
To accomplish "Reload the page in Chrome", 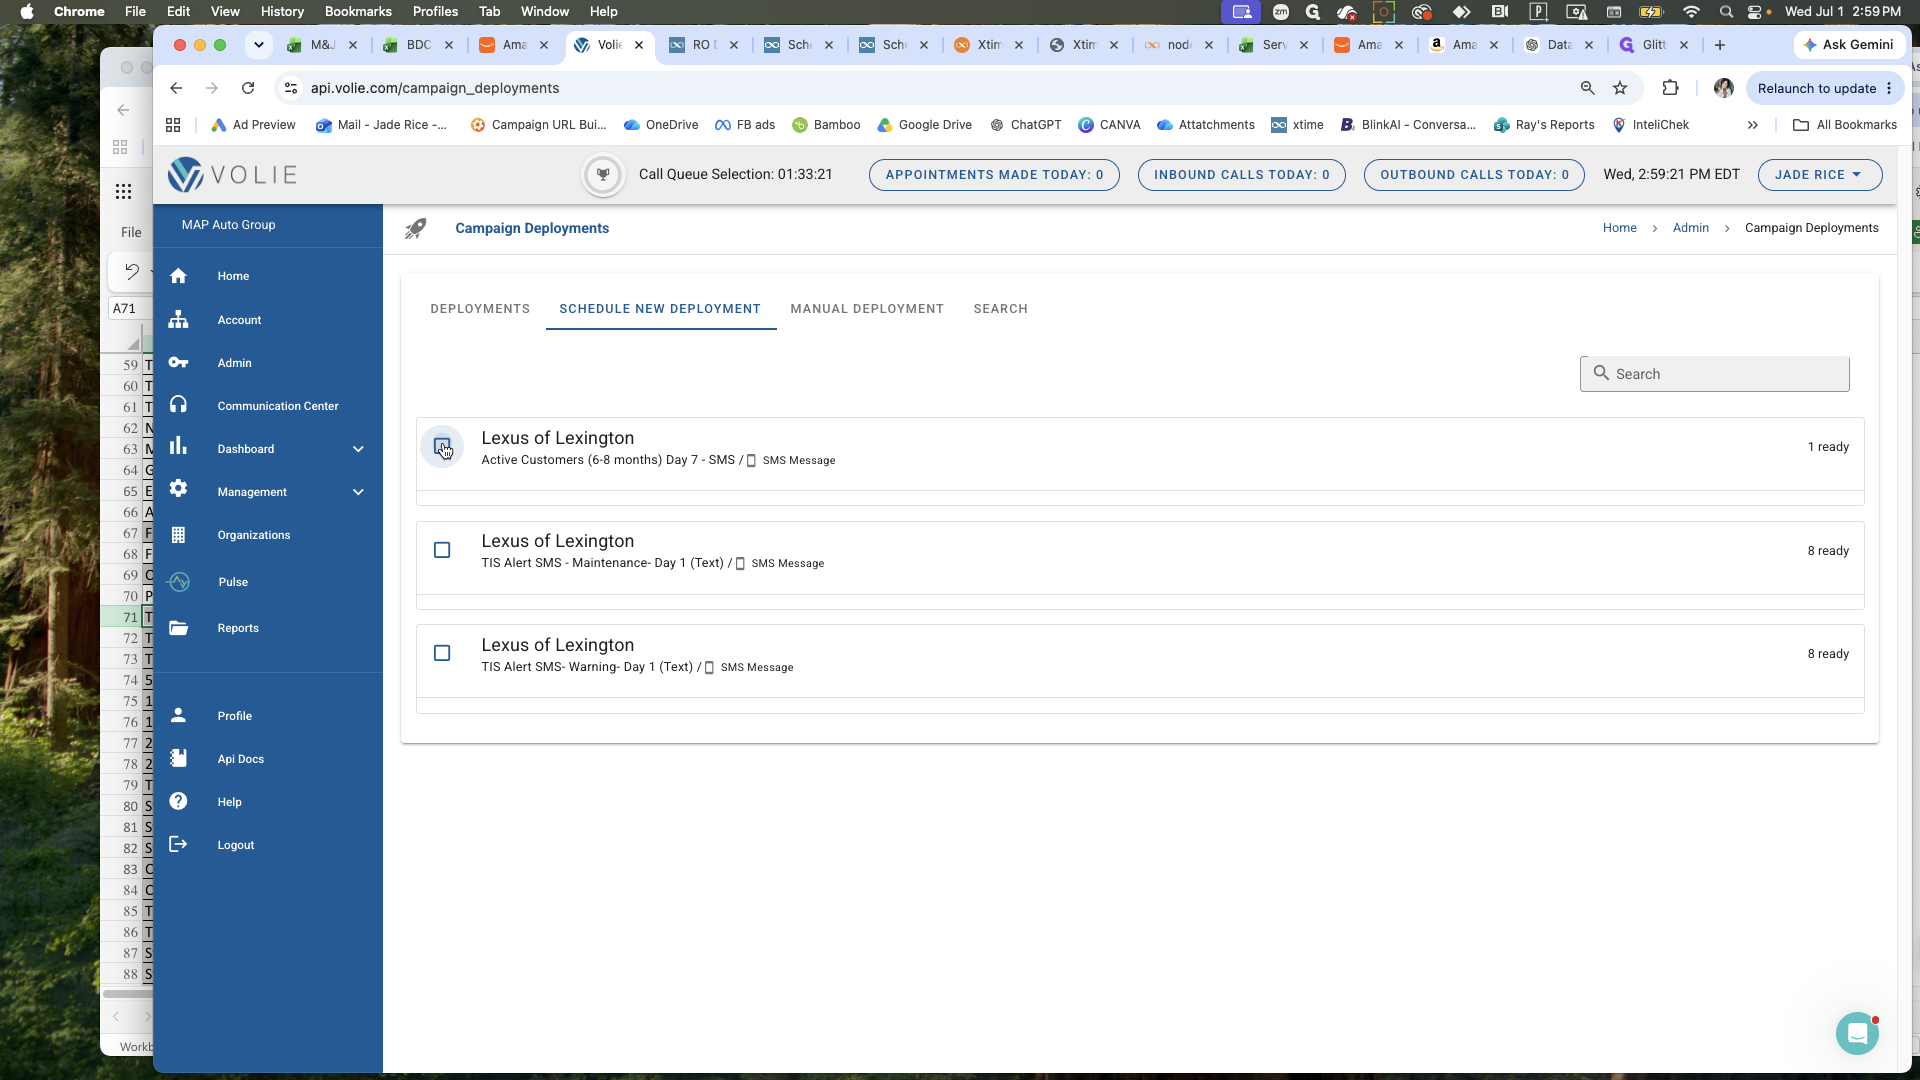I will click(x=248, y=88).
